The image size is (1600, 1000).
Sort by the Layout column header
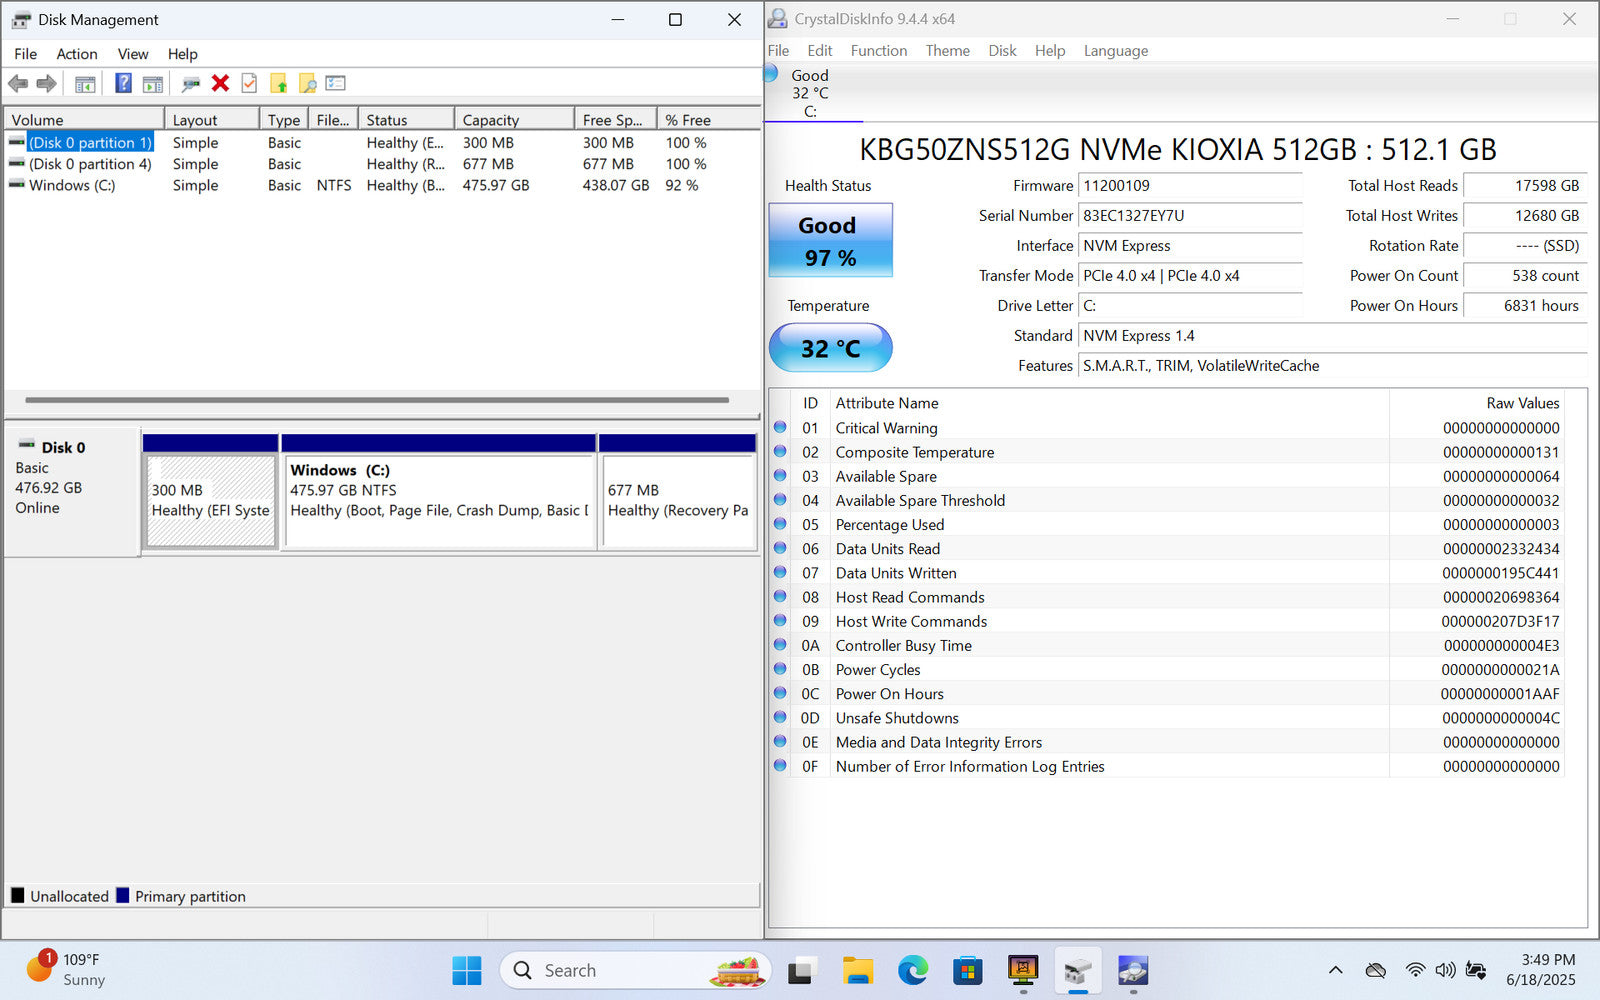212,119
